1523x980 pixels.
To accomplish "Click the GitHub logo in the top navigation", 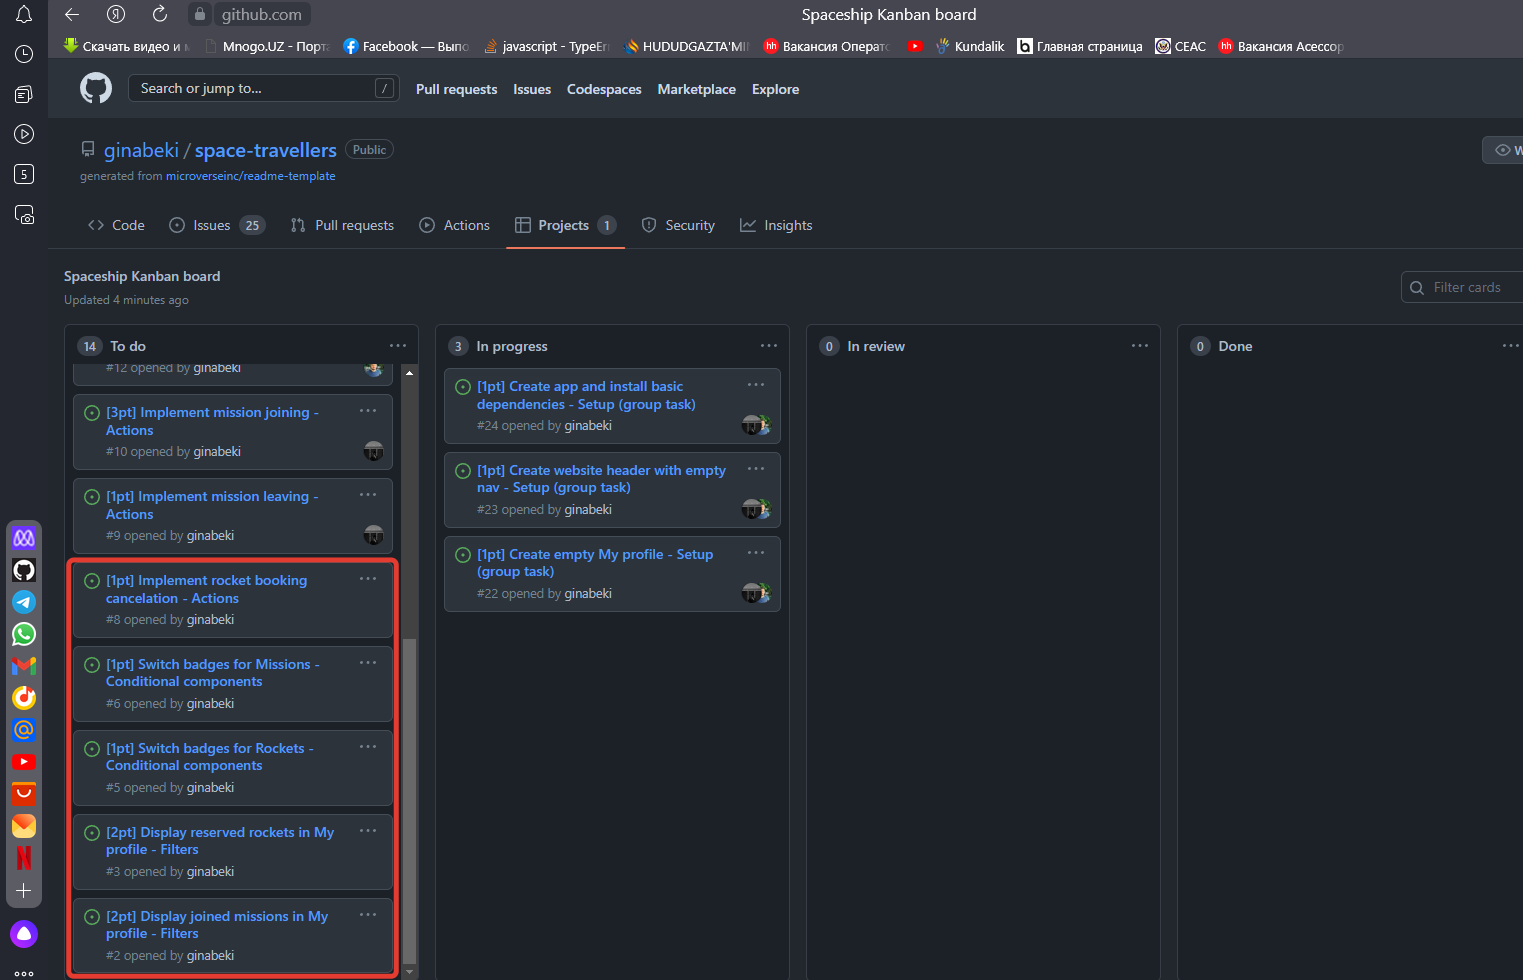I will click(x=95, y=88).
